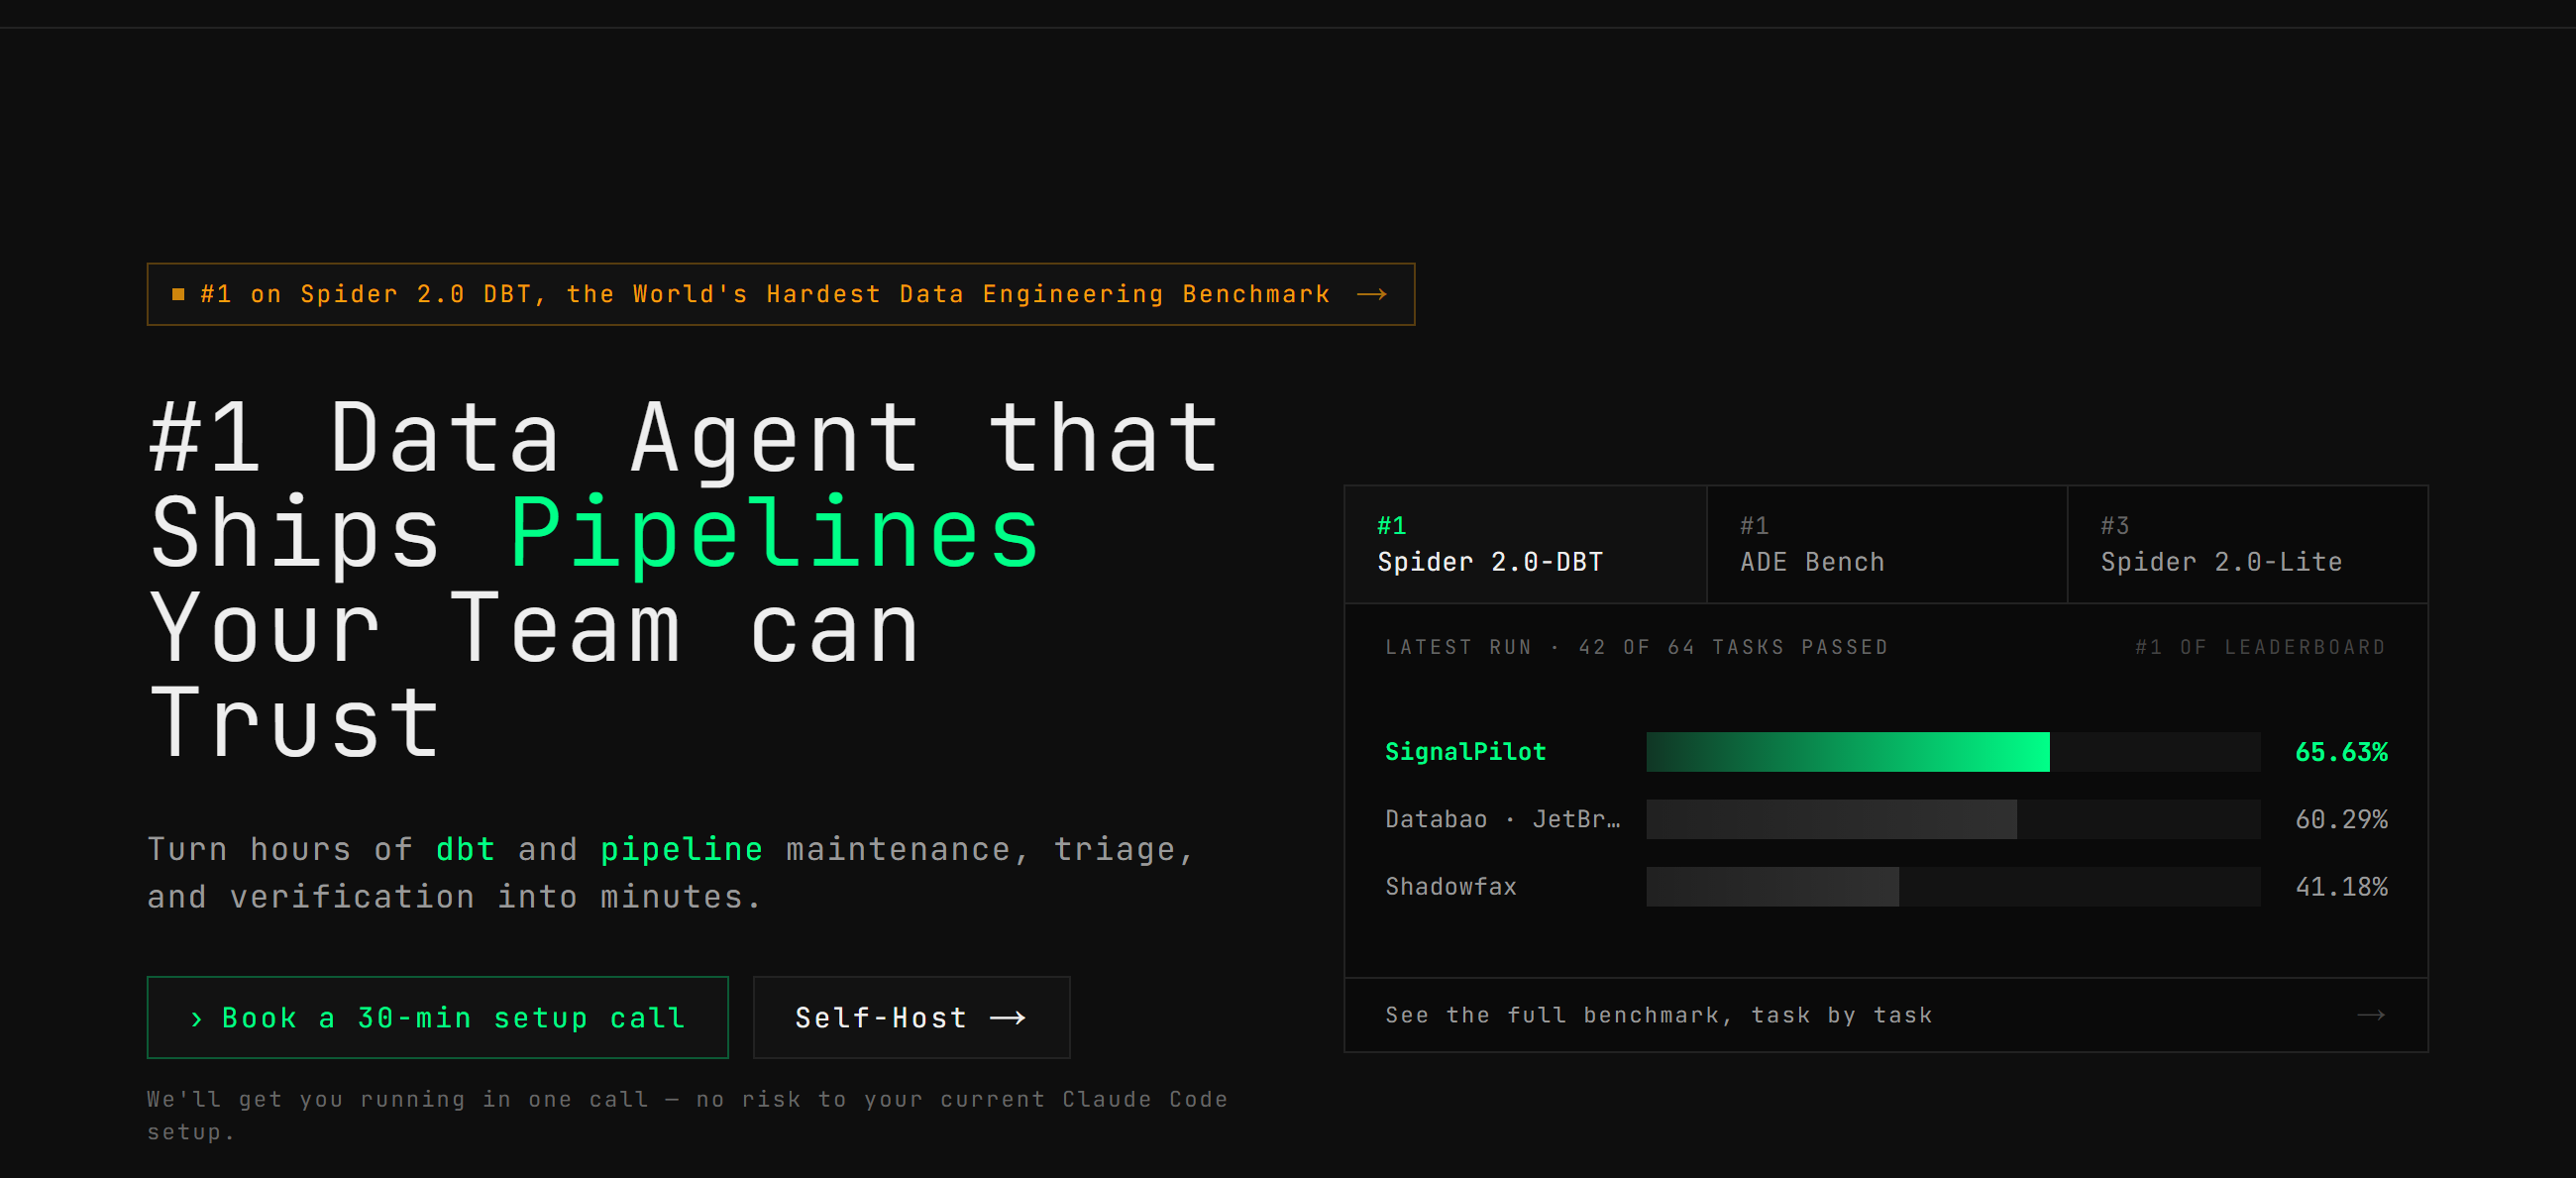Click the arrow icon beside full benchmark link
2576x1178 pixels.
click(2371, 1015)
